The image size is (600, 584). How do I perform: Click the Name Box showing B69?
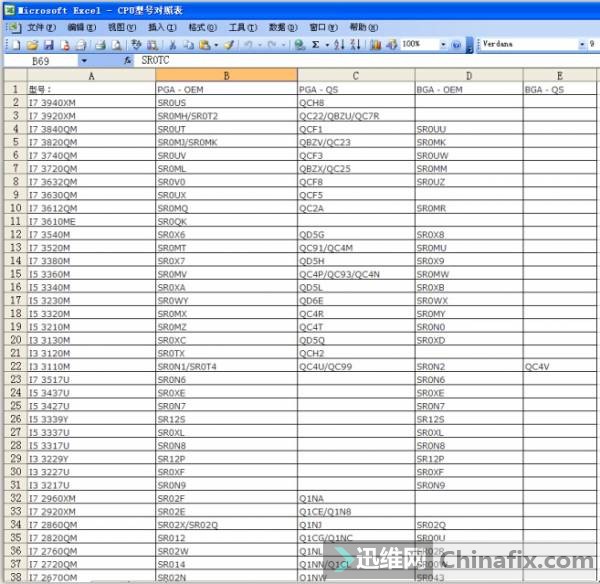(x=41, y=61)
